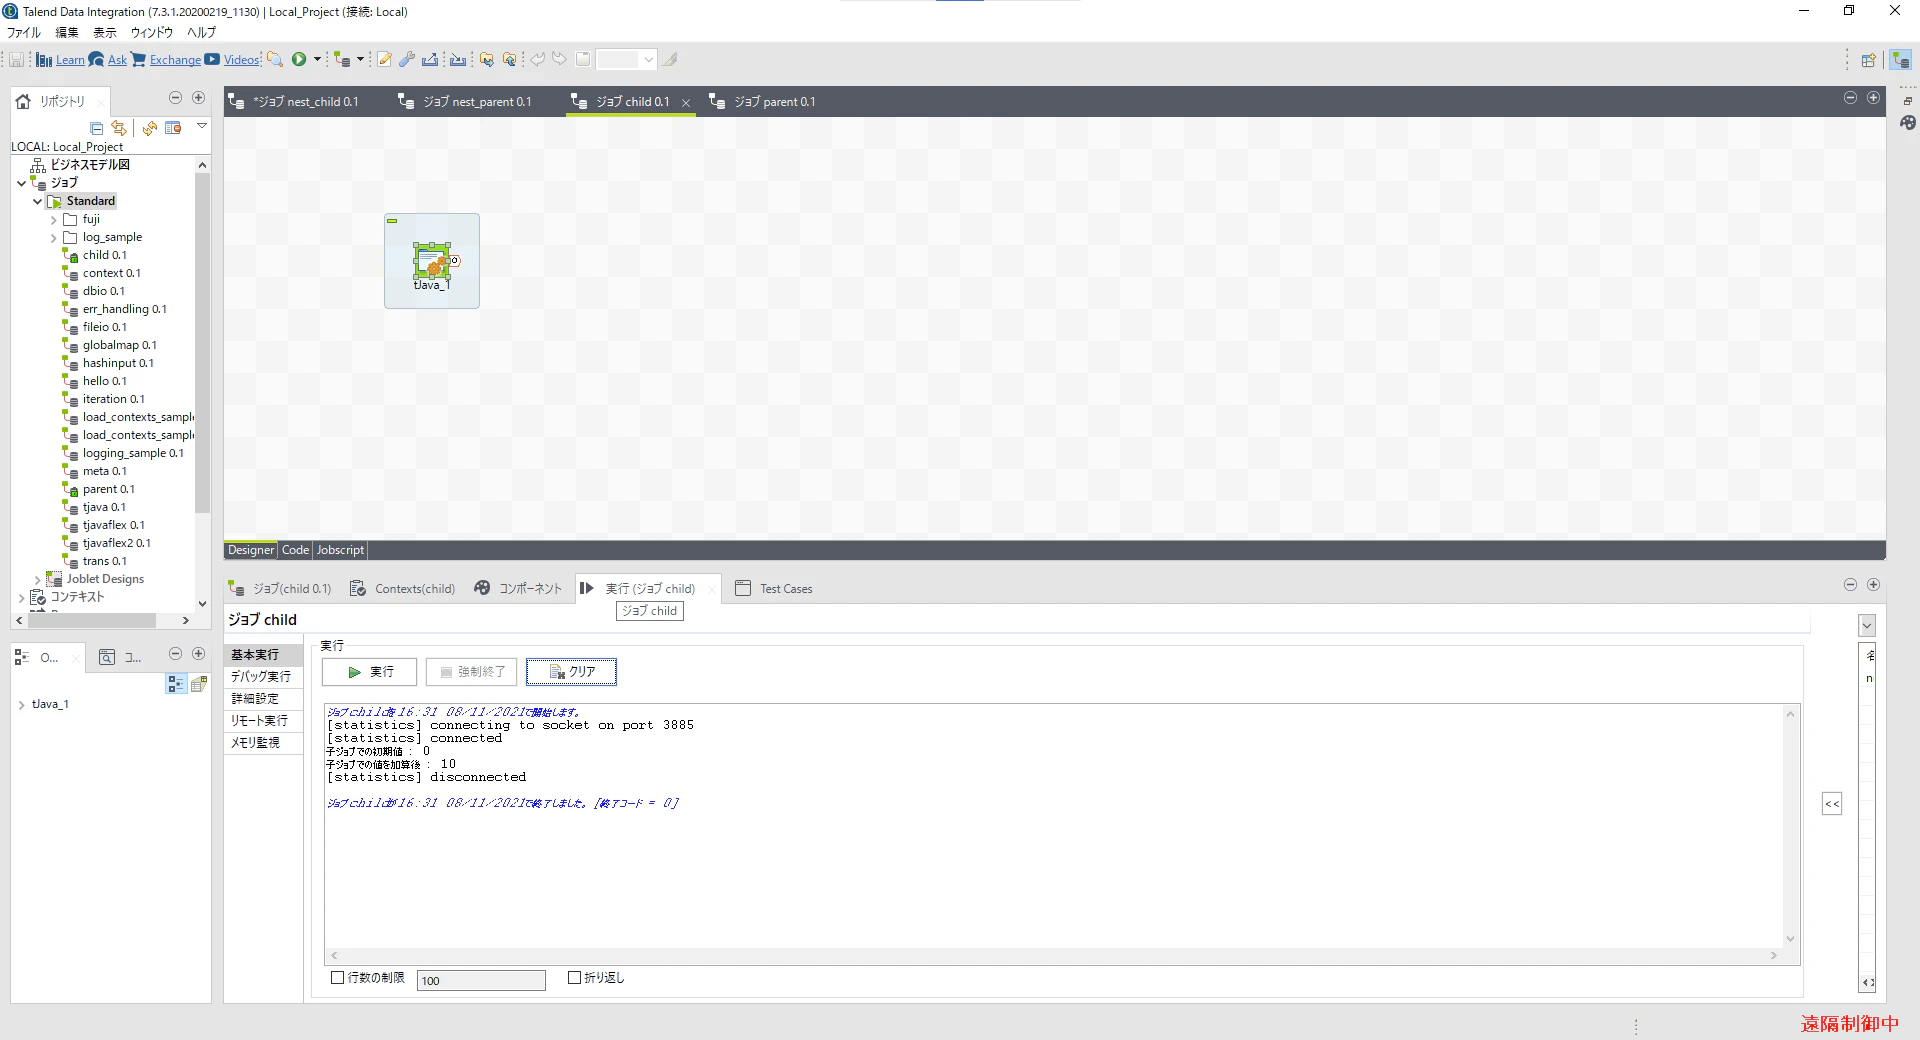
Task: Click the 実行 run button
Action: [369, 672]
